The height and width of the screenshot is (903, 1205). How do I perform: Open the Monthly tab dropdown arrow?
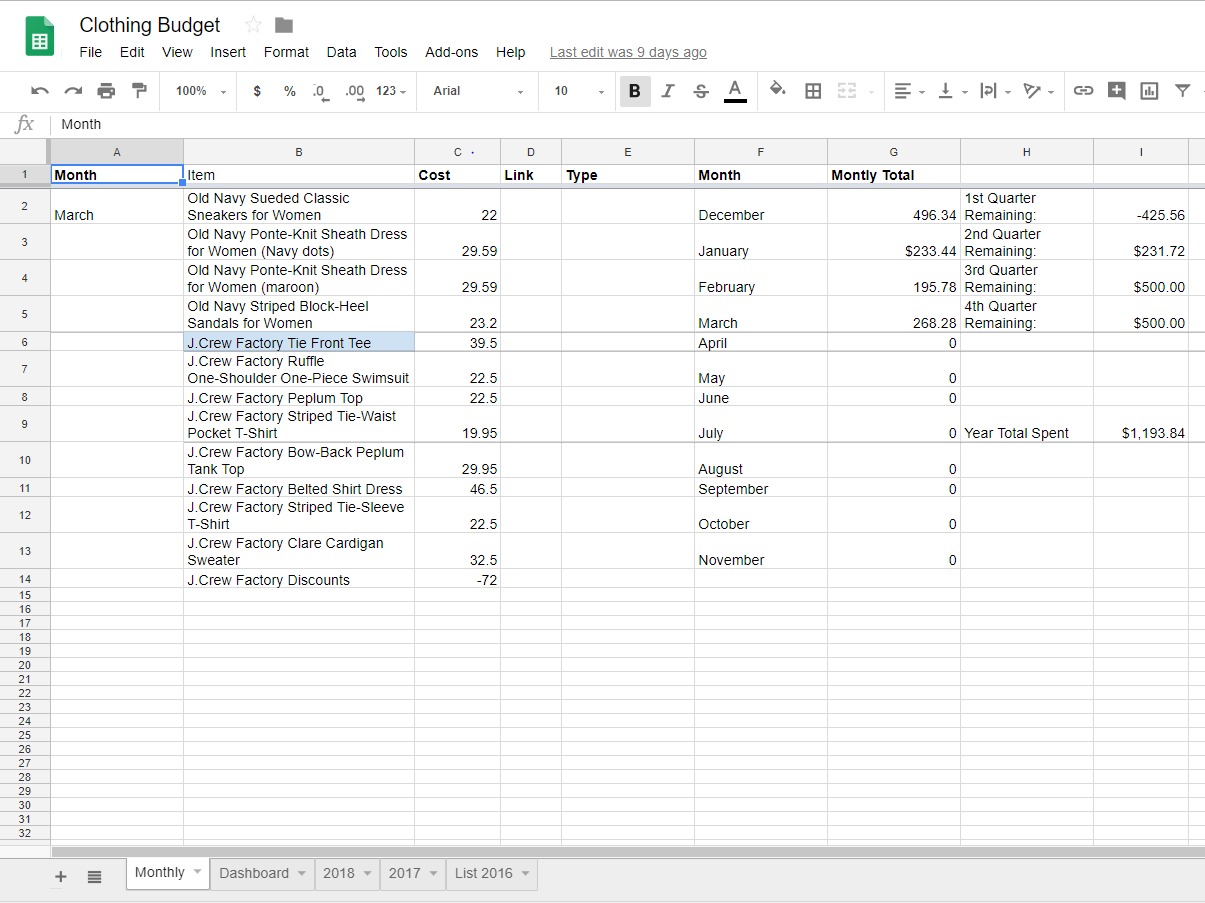tap(197, 872)
